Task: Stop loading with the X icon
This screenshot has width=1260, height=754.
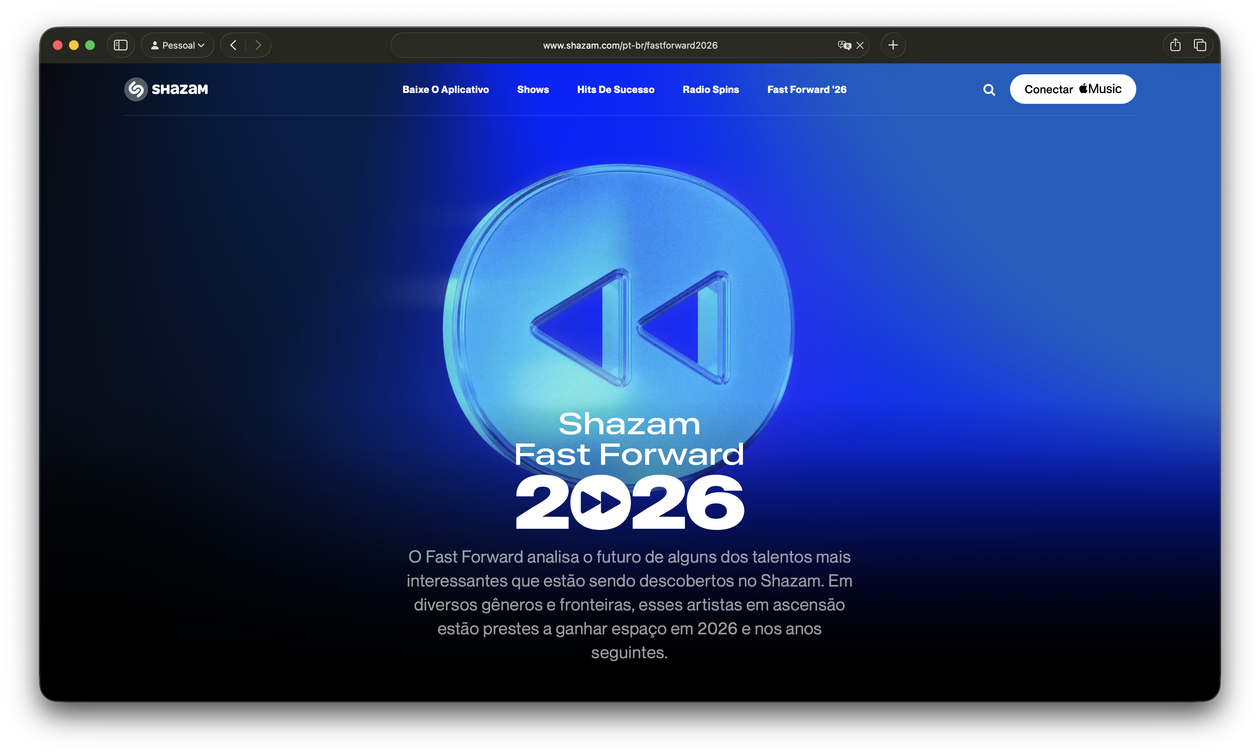Action: pyautogui.click(x=860, y=45)
